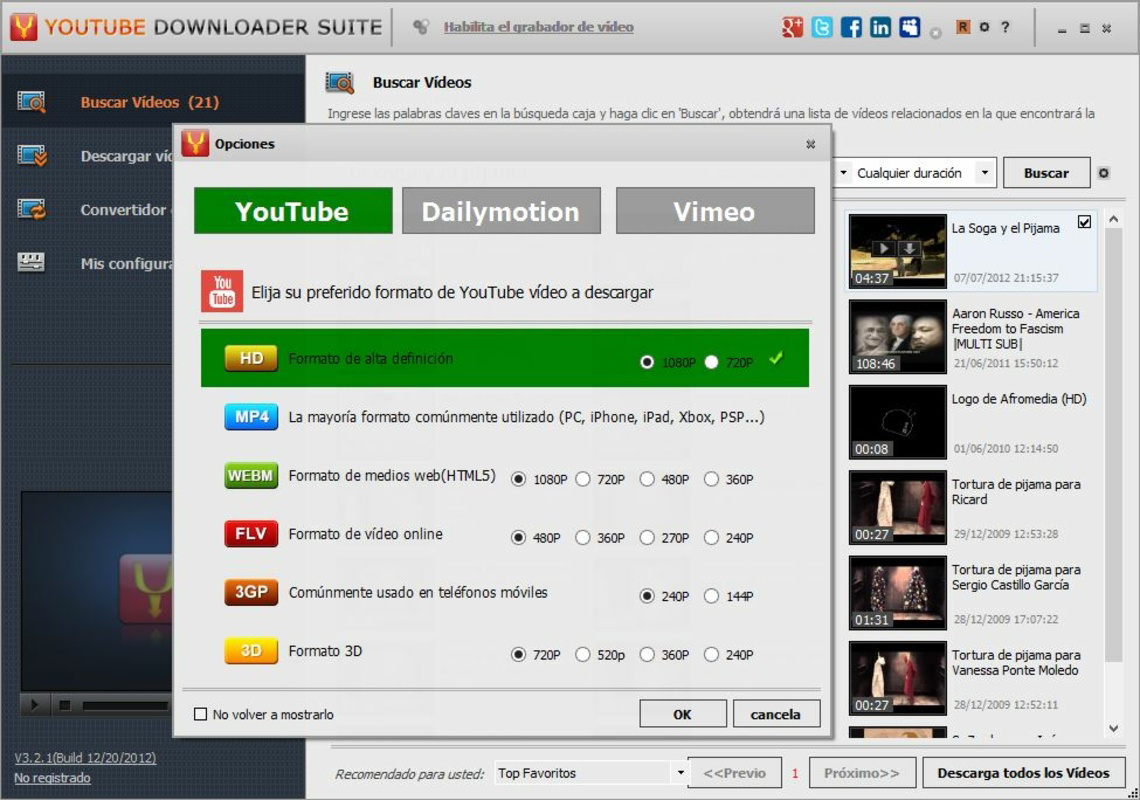Click scroll down arrow in results list
This screenshot has width=1140, height=800.
[x=1113, y=728]
